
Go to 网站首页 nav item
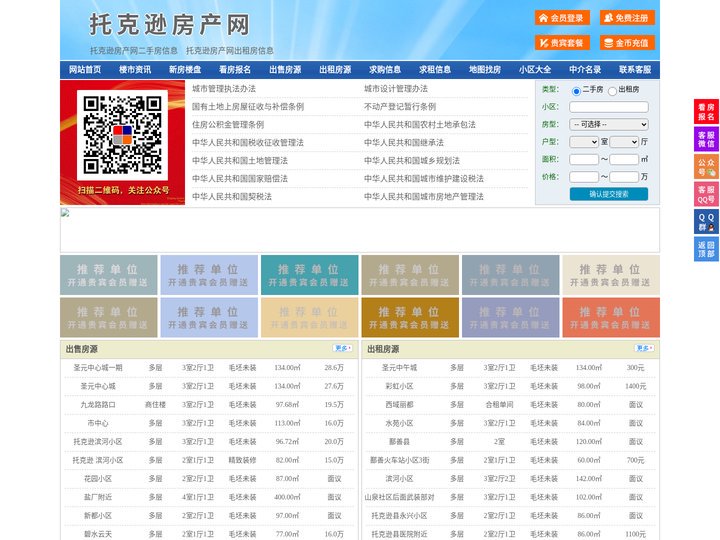tap(85, 70)
